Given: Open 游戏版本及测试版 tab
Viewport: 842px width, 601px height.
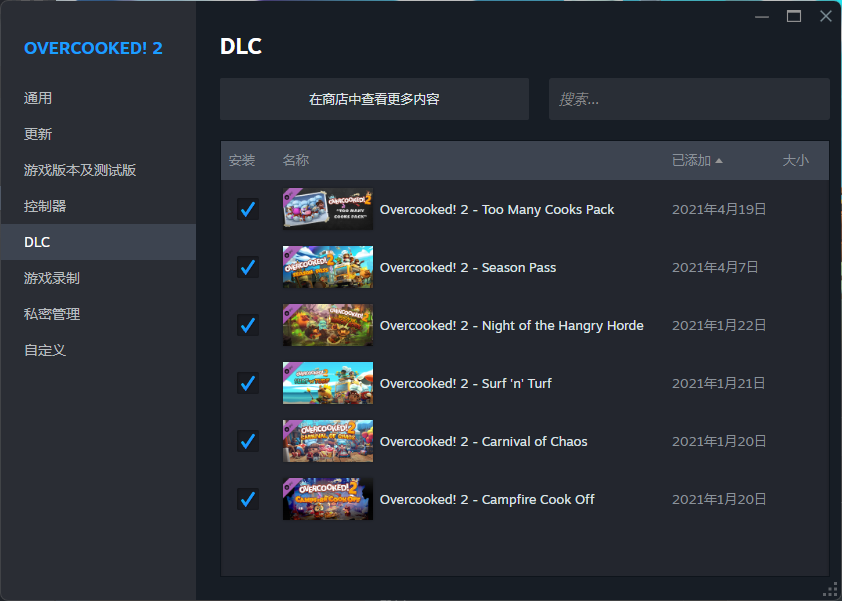Looking at the screenshot, I should 98,170.
